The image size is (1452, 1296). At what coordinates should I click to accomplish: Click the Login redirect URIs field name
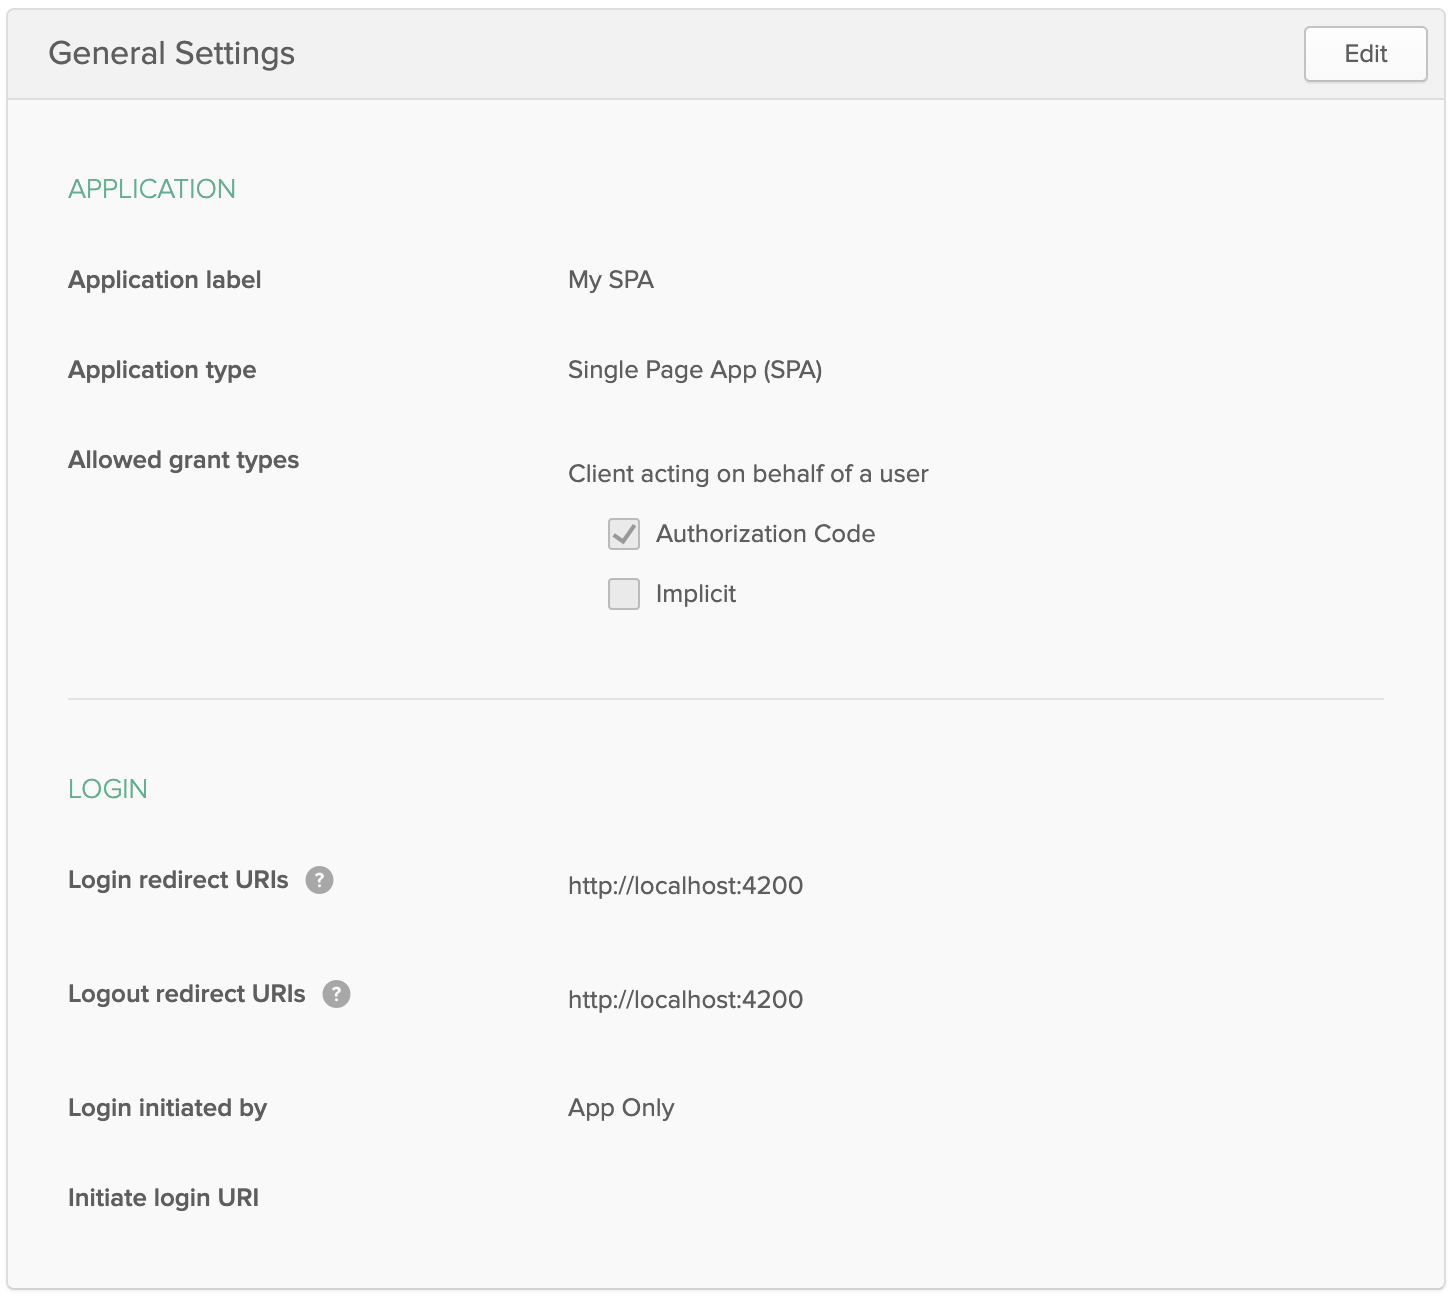pos(178,880)
